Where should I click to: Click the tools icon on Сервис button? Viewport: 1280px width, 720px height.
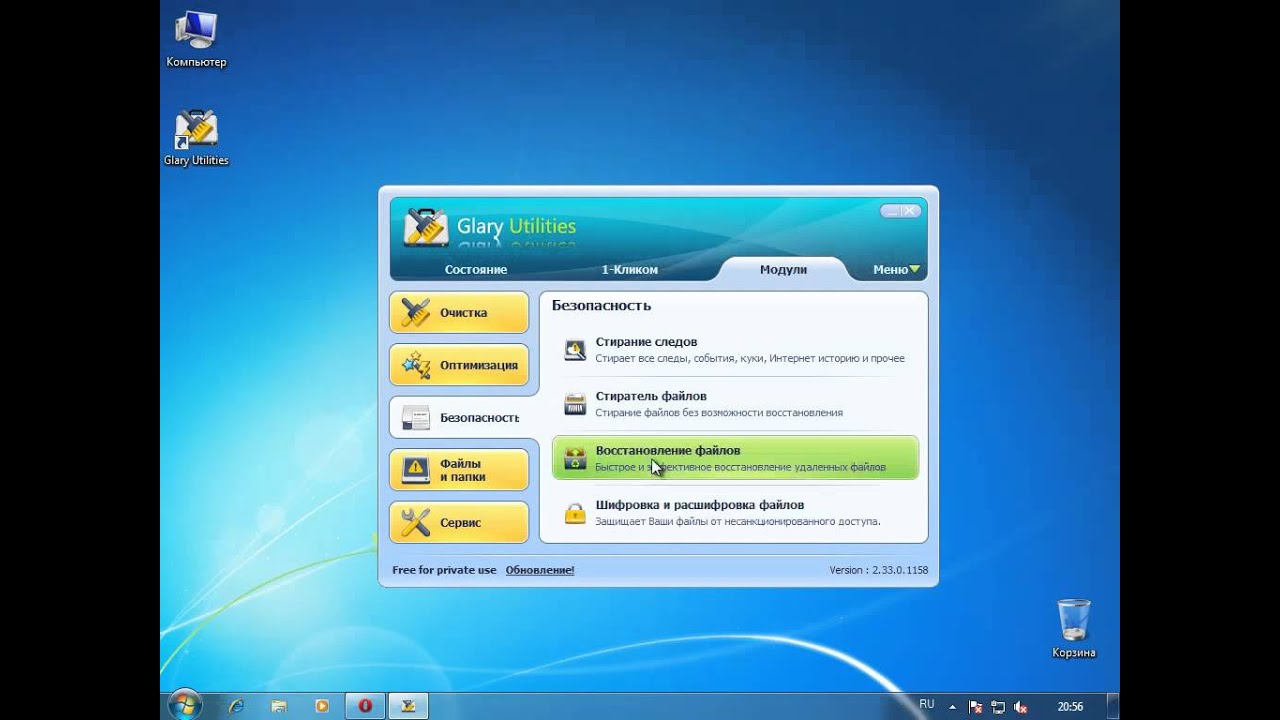coord(415,522)
